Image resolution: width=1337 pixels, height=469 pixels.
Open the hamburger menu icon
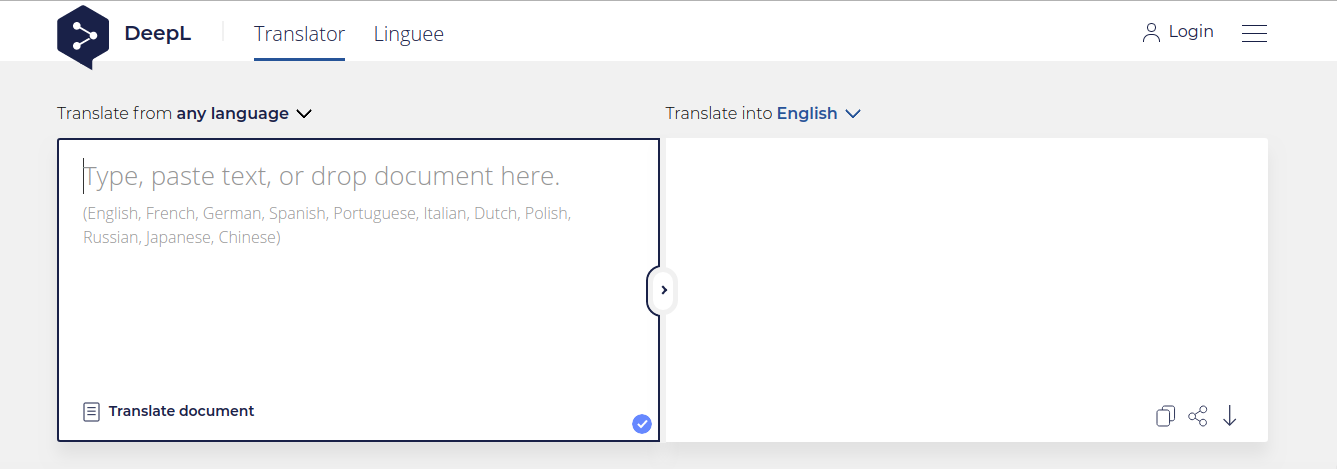coord(1254,33)
